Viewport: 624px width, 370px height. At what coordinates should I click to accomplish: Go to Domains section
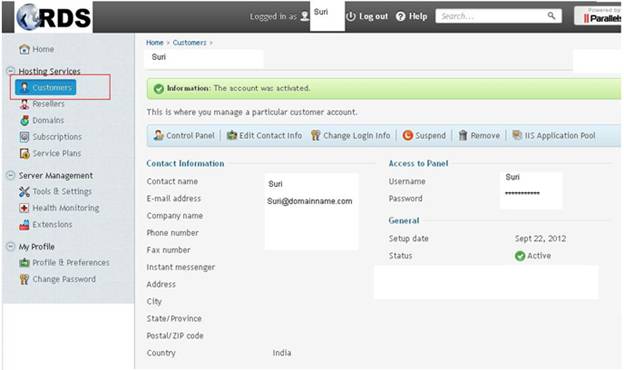48,121
